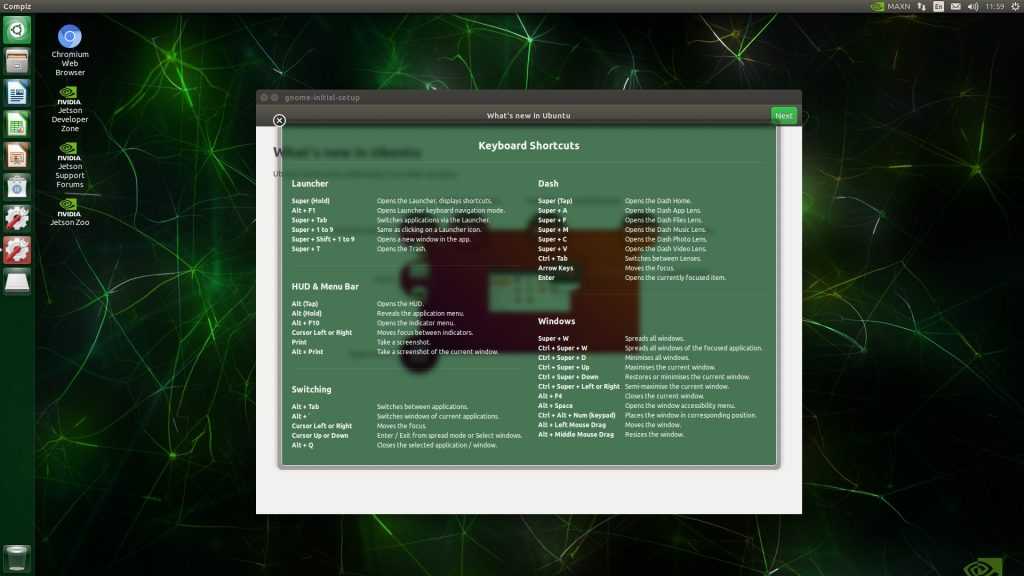Open the messaging envelope indicator menu
1024x576 pixels.
tap(955, 6)
